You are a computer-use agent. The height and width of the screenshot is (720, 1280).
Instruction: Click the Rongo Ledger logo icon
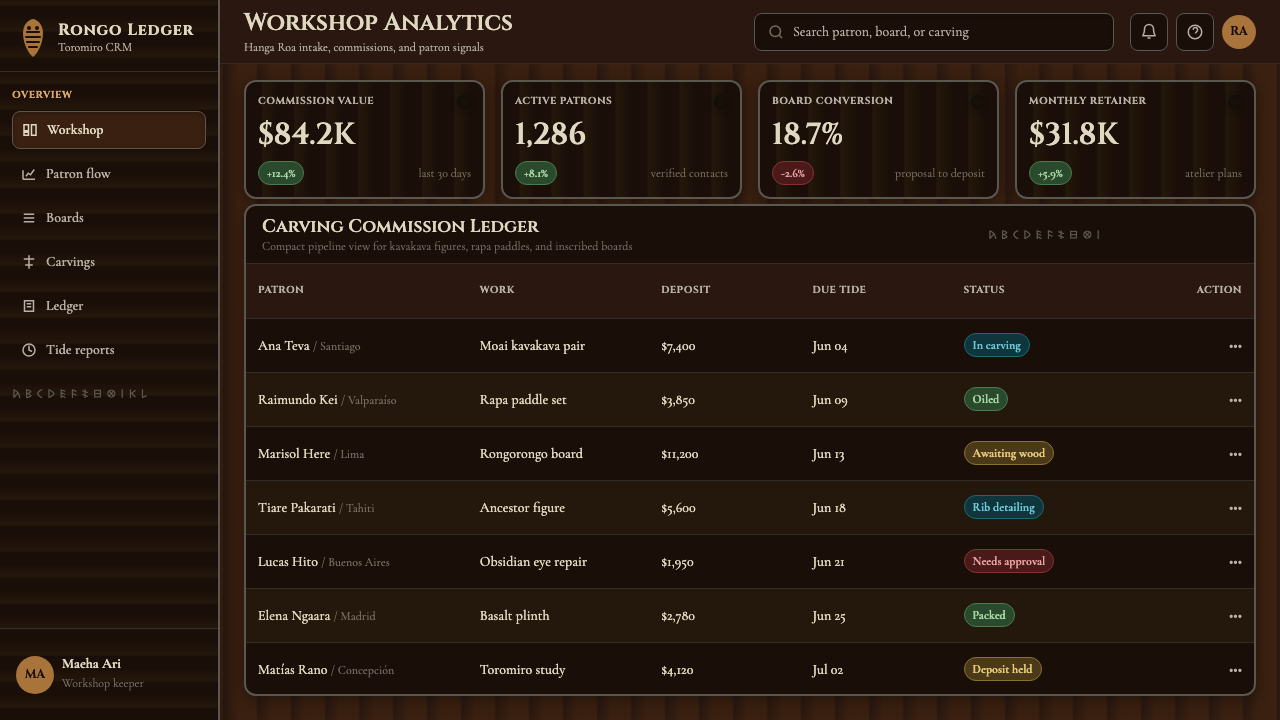pos(33,38)
